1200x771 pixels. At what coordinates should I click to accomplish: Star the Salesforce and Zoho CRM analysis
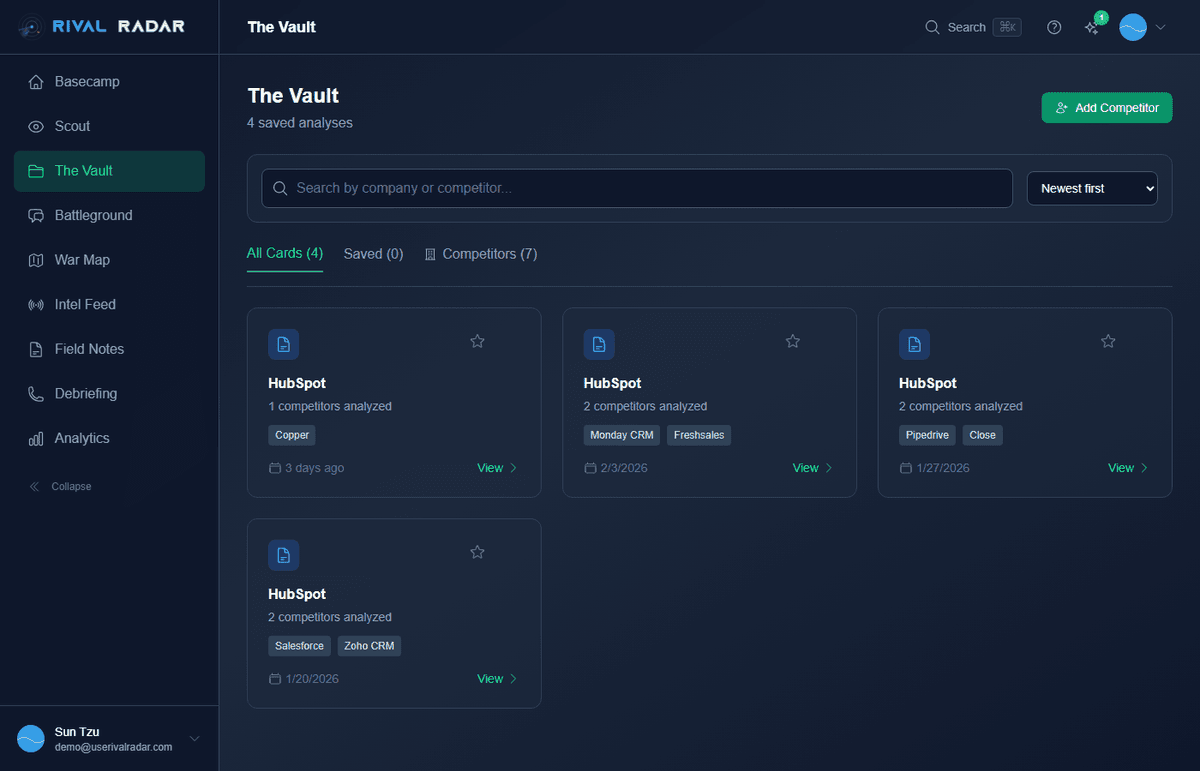click(x=477, y=551)
